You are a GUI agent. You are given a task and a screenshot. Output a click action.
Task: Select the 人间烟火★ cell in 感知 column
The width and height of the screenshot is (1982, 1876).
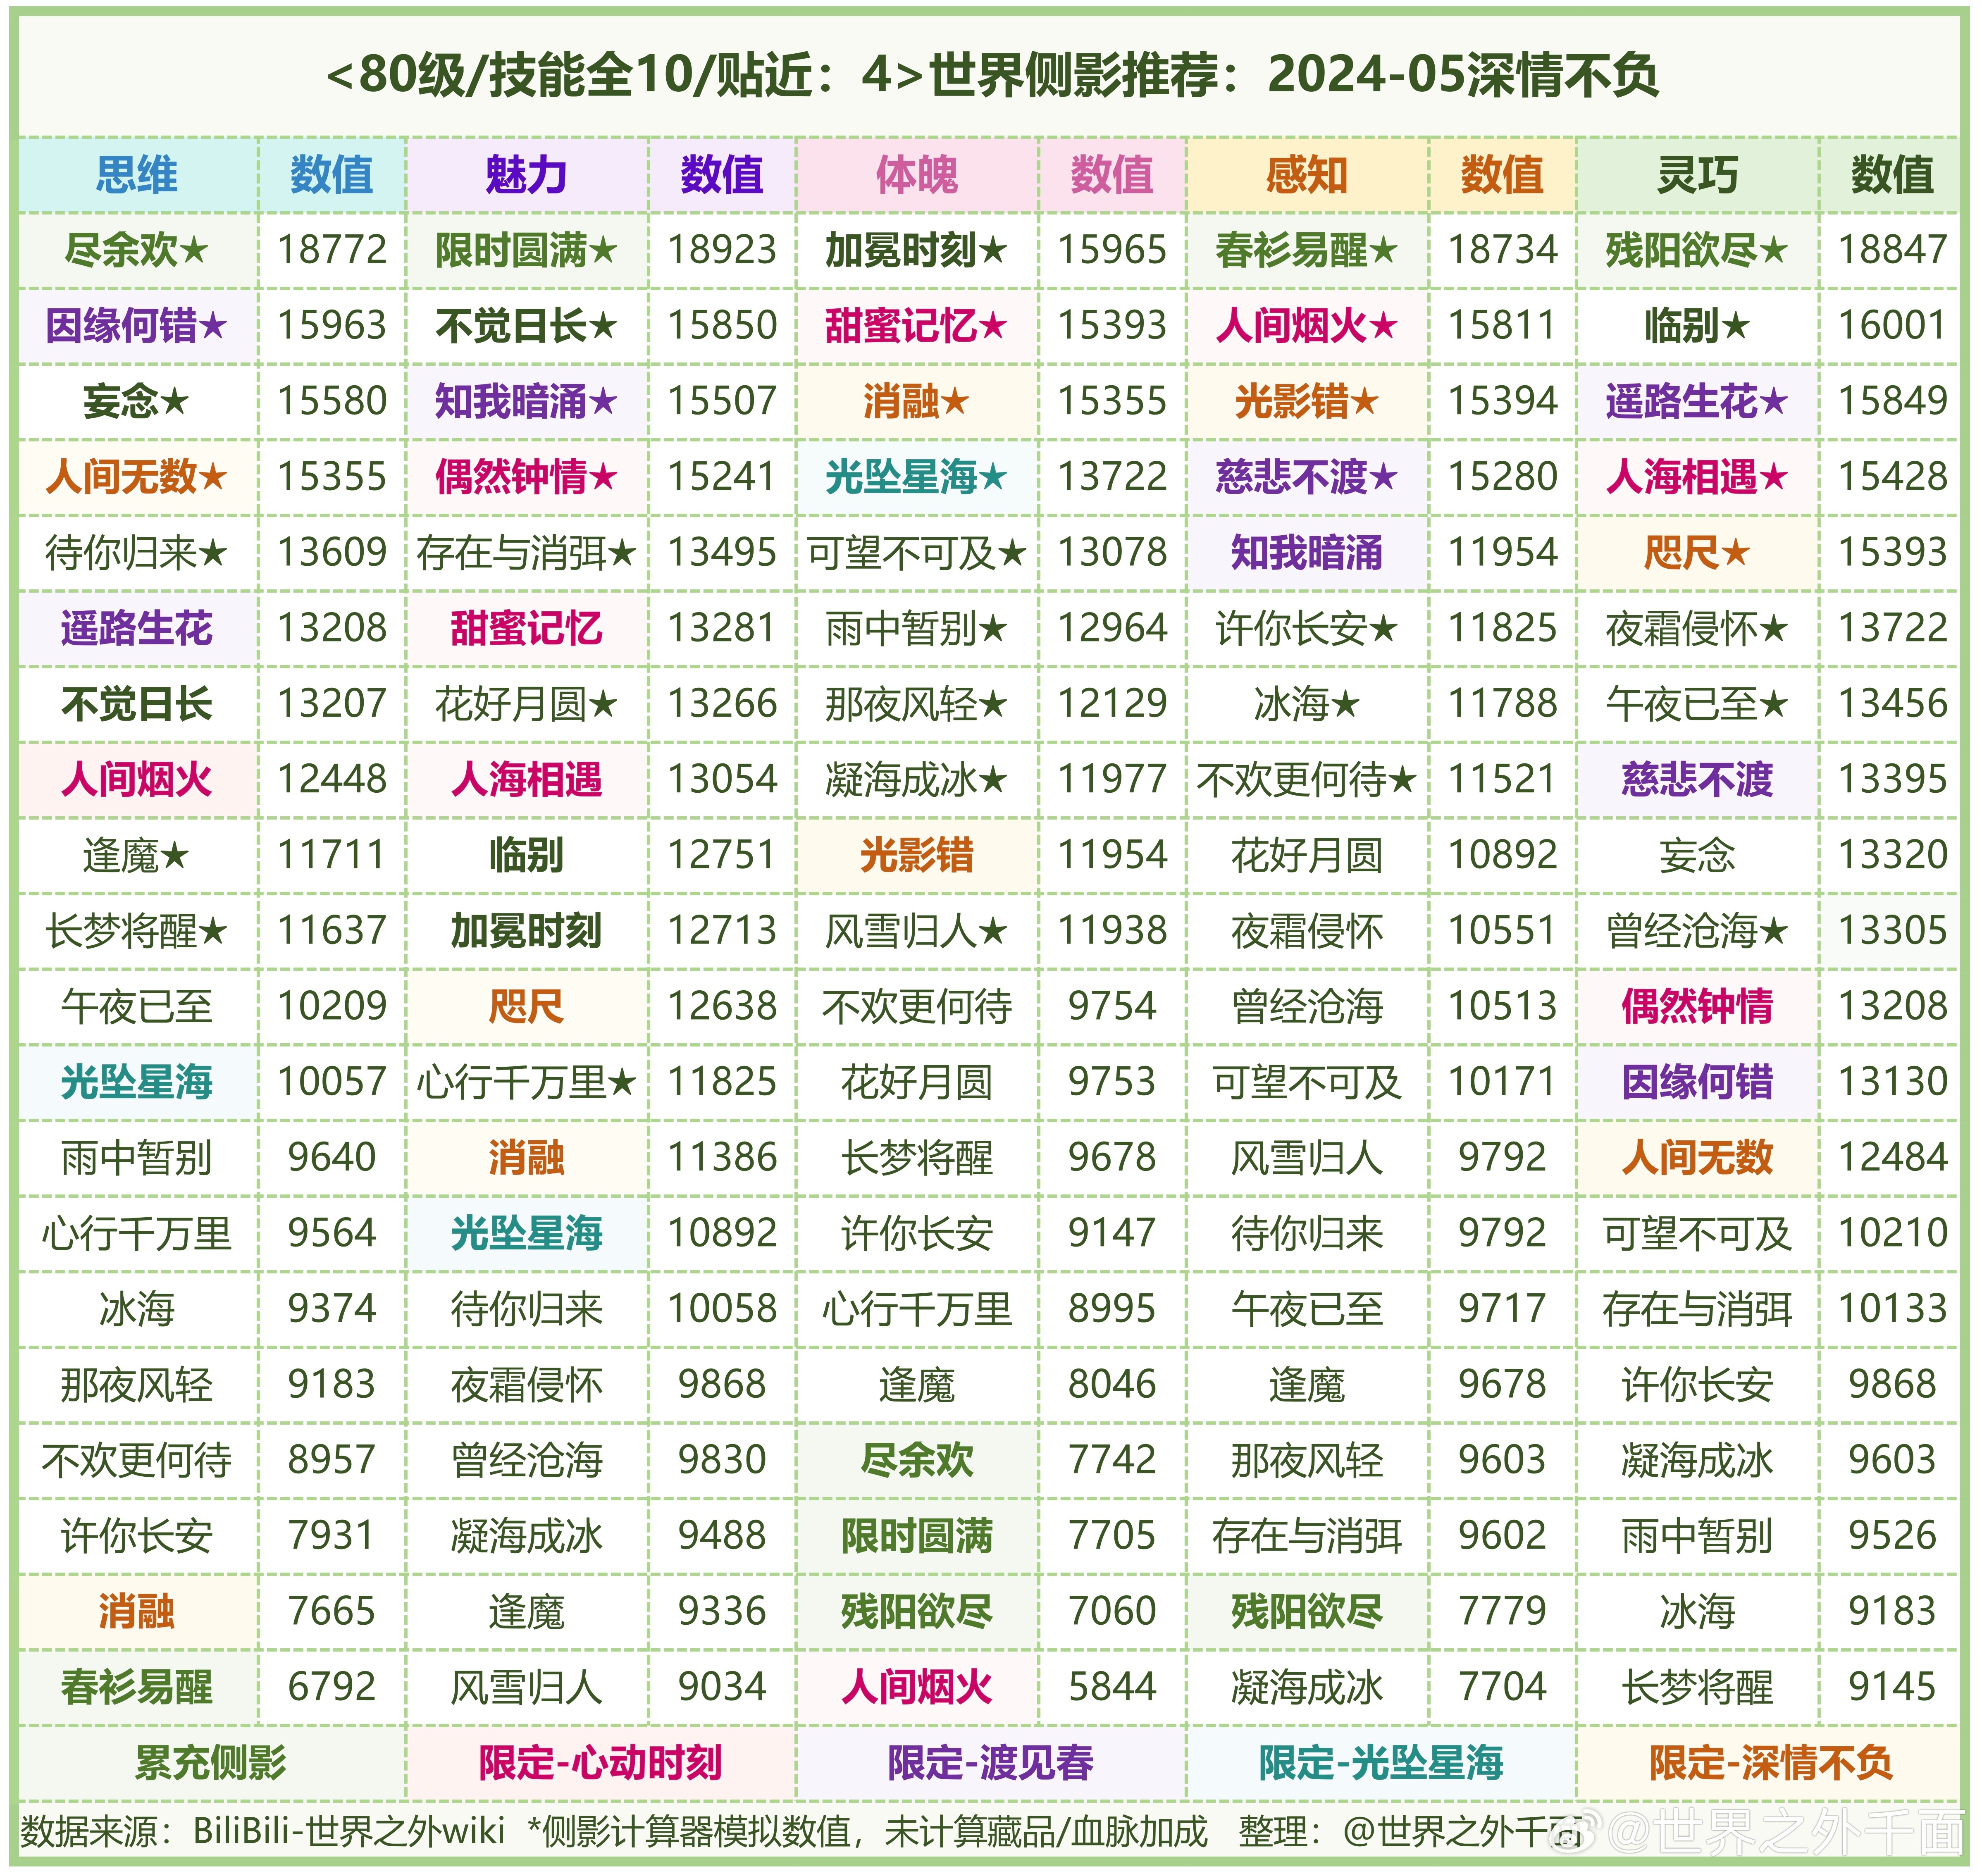(1307, 326)
